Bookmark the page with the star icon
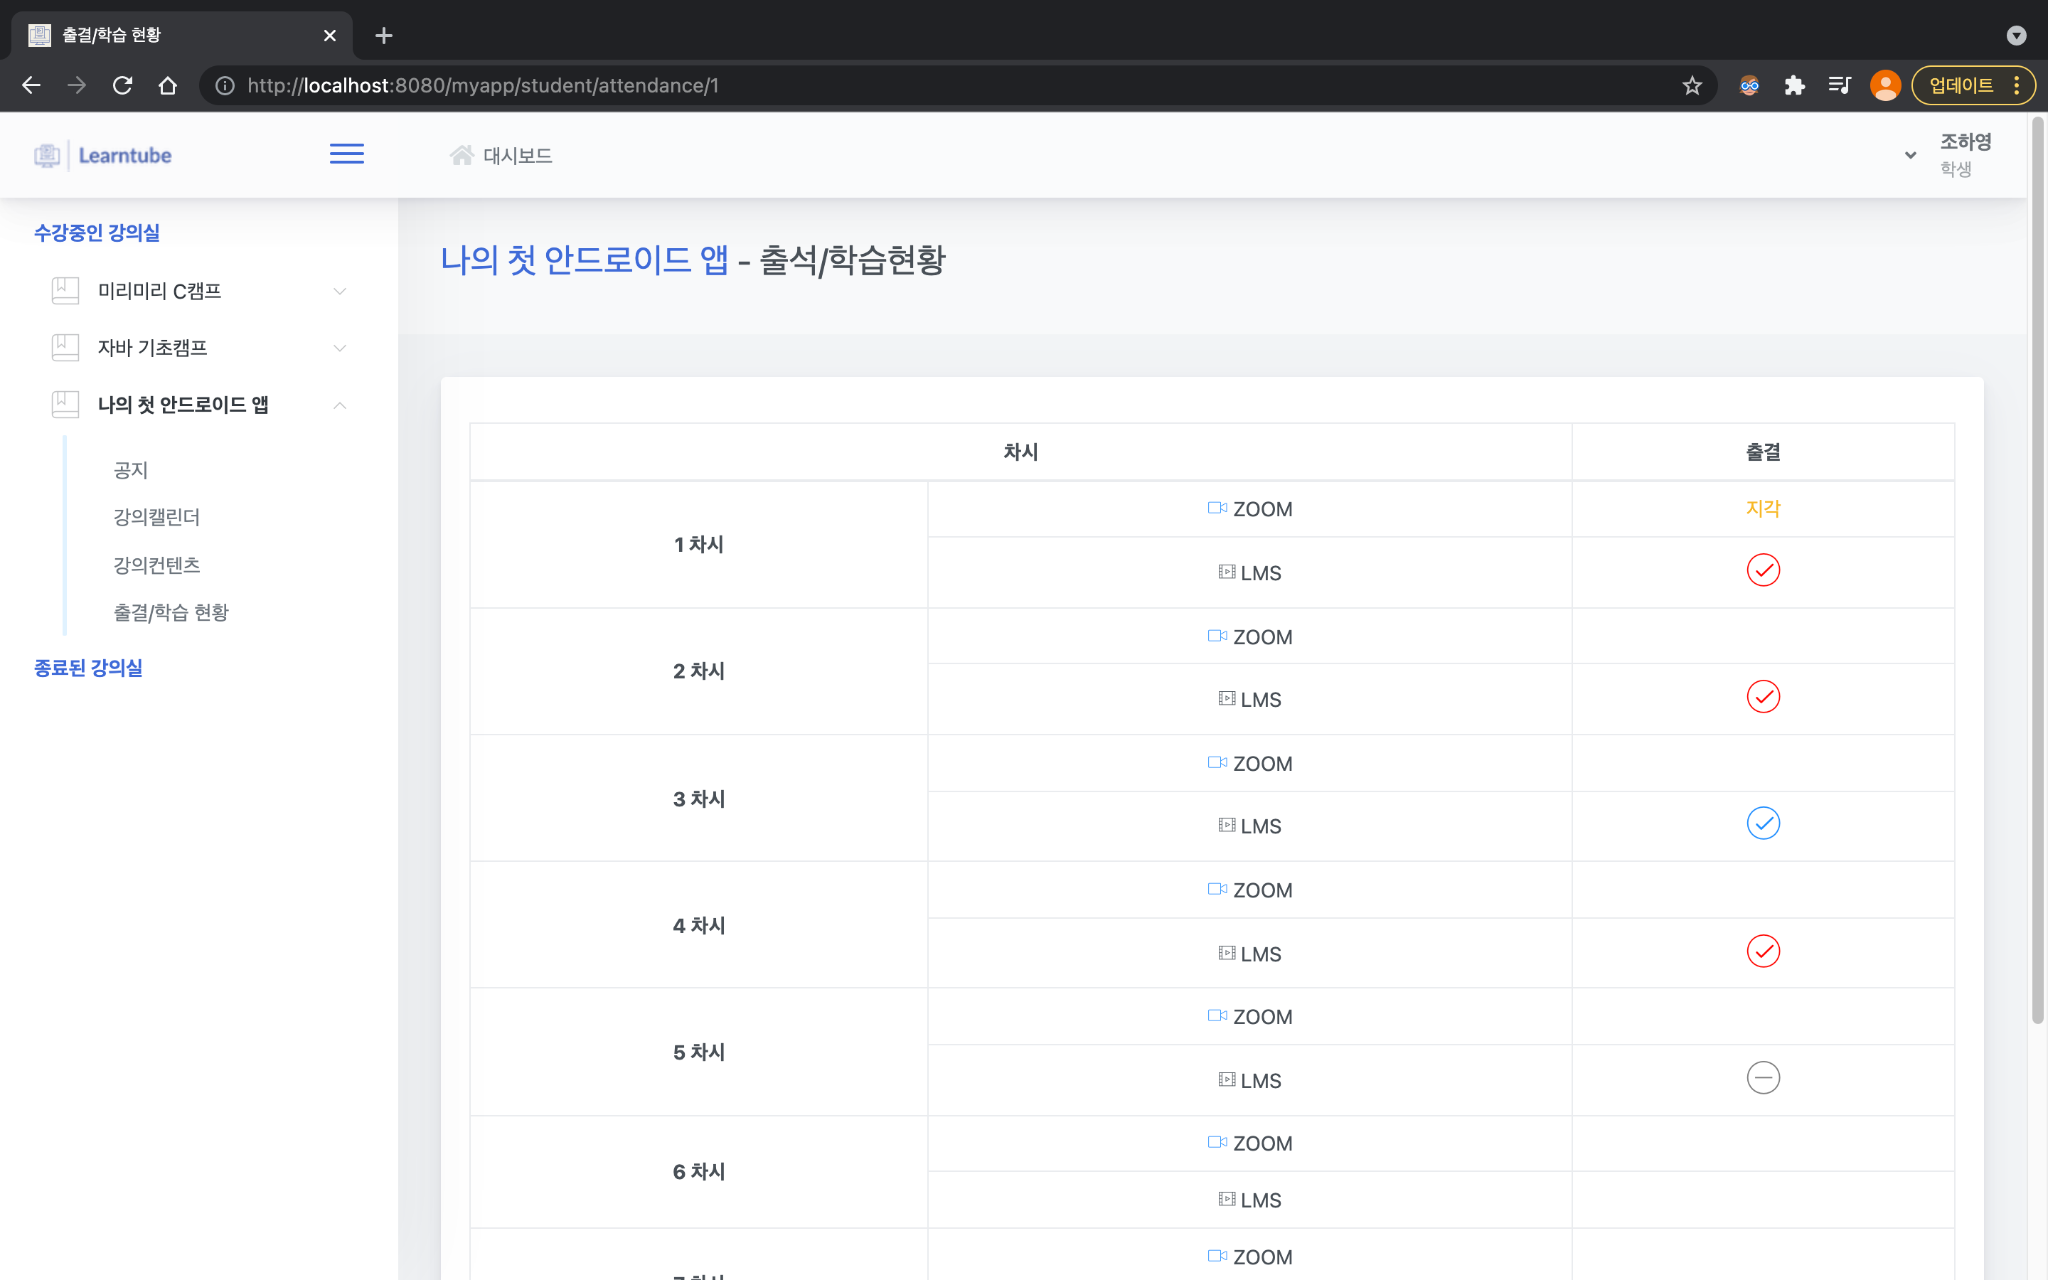The image size is (2048, 1280). [x=1691, y=86]
